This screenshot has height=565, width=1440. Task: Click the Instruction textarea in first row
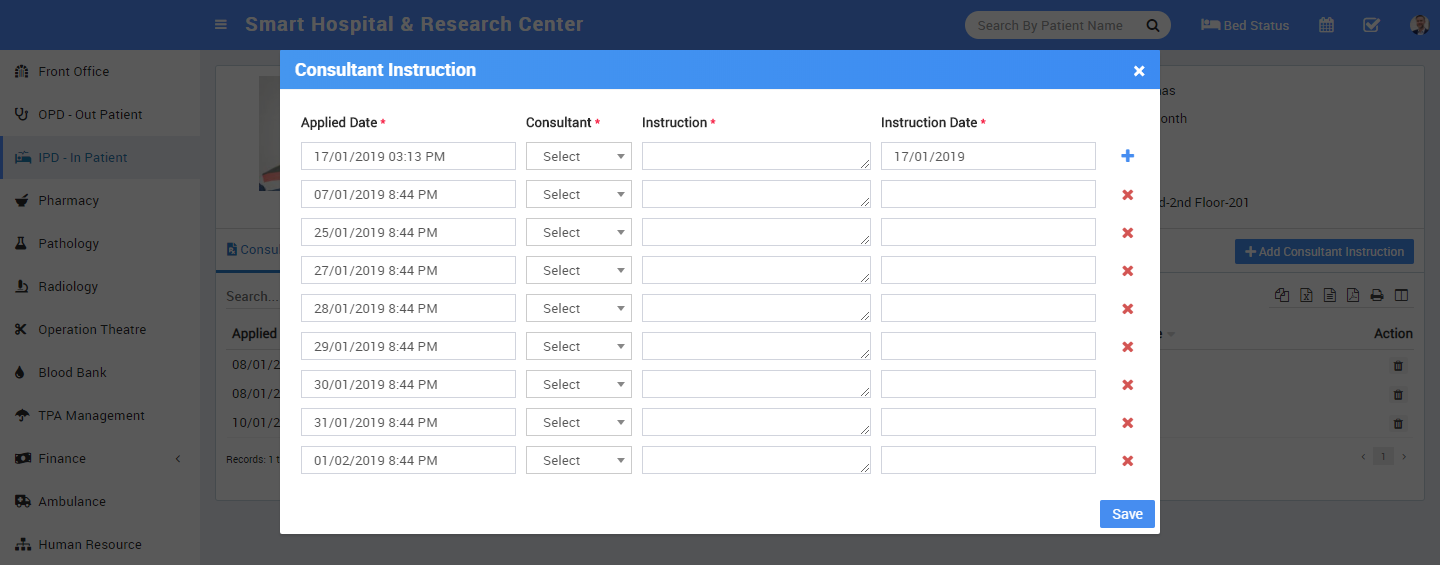pos(755,156)
